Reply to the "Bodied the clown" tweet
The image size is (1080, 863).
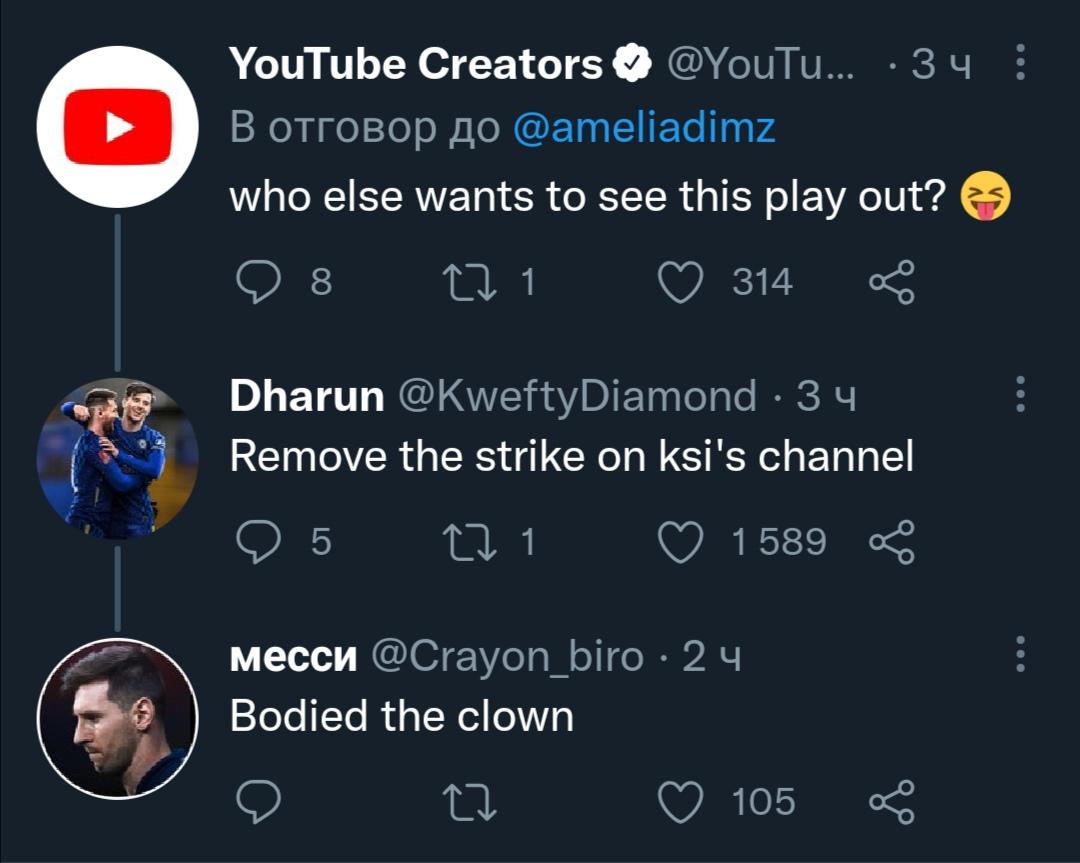click(x=258, y=801)
